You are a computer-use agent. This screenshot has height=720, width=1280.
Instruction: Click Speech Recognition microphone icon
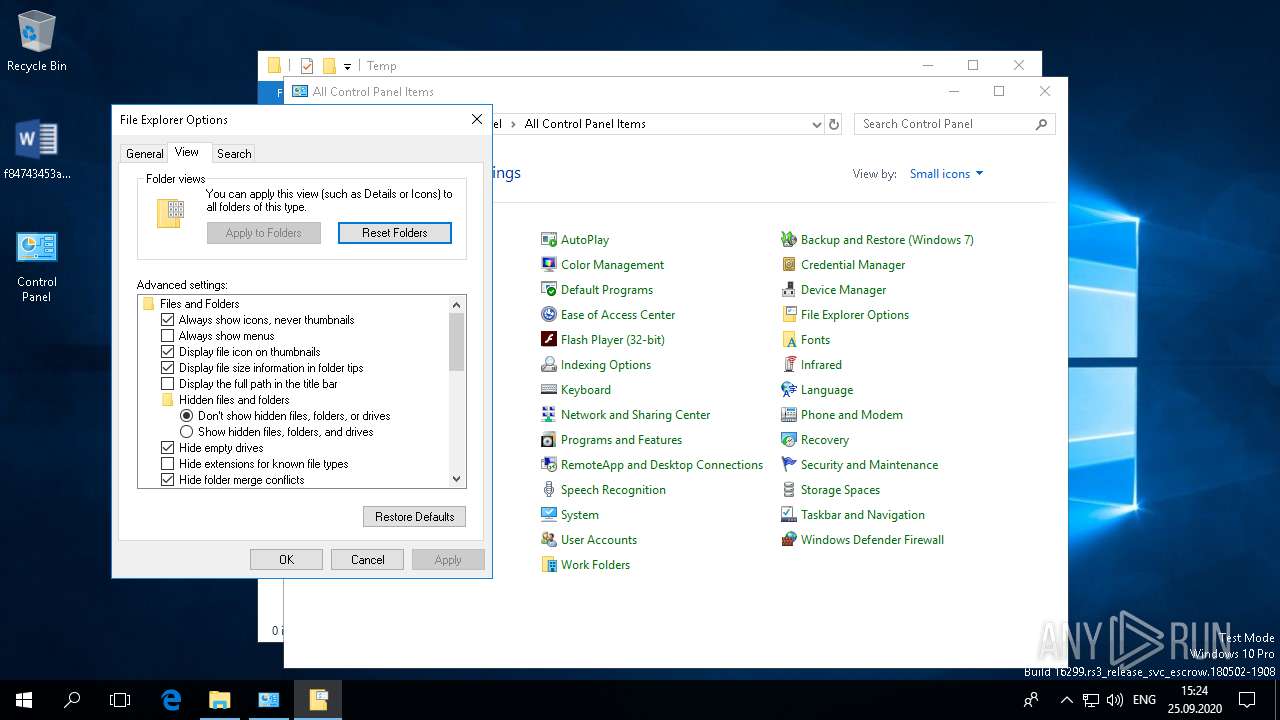(549, 490)
